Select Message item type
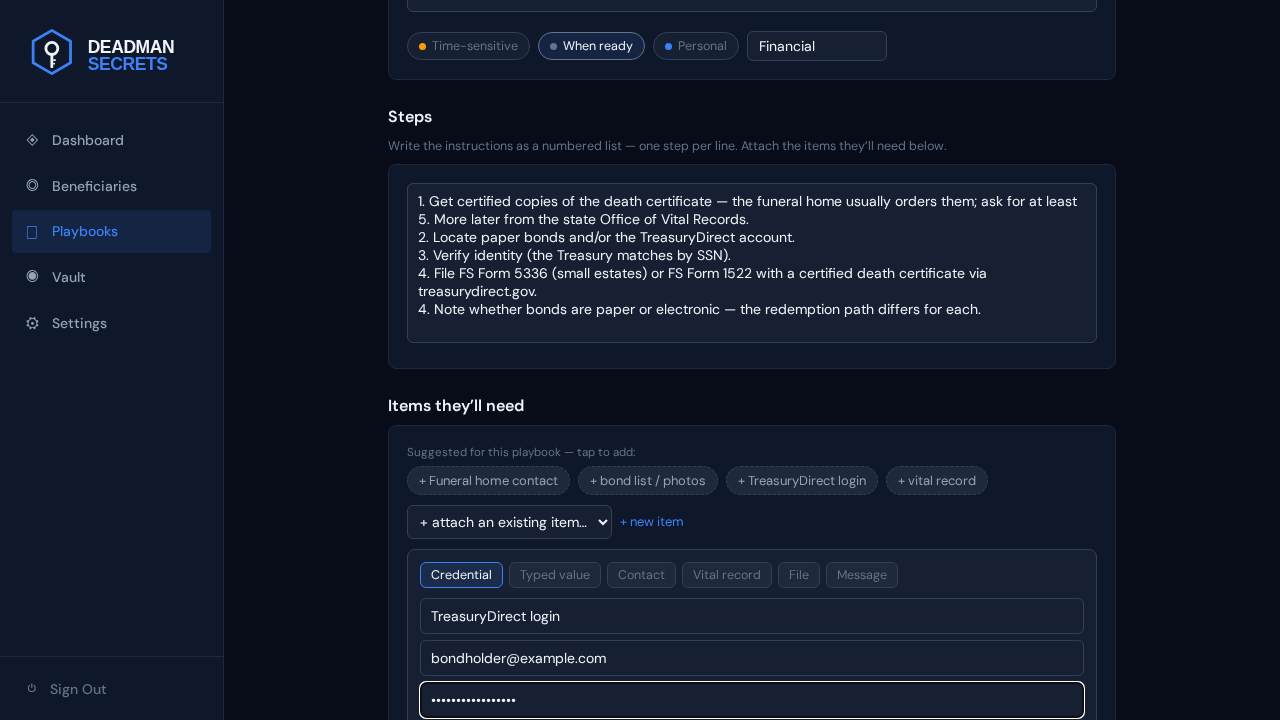 coord(862,575)
